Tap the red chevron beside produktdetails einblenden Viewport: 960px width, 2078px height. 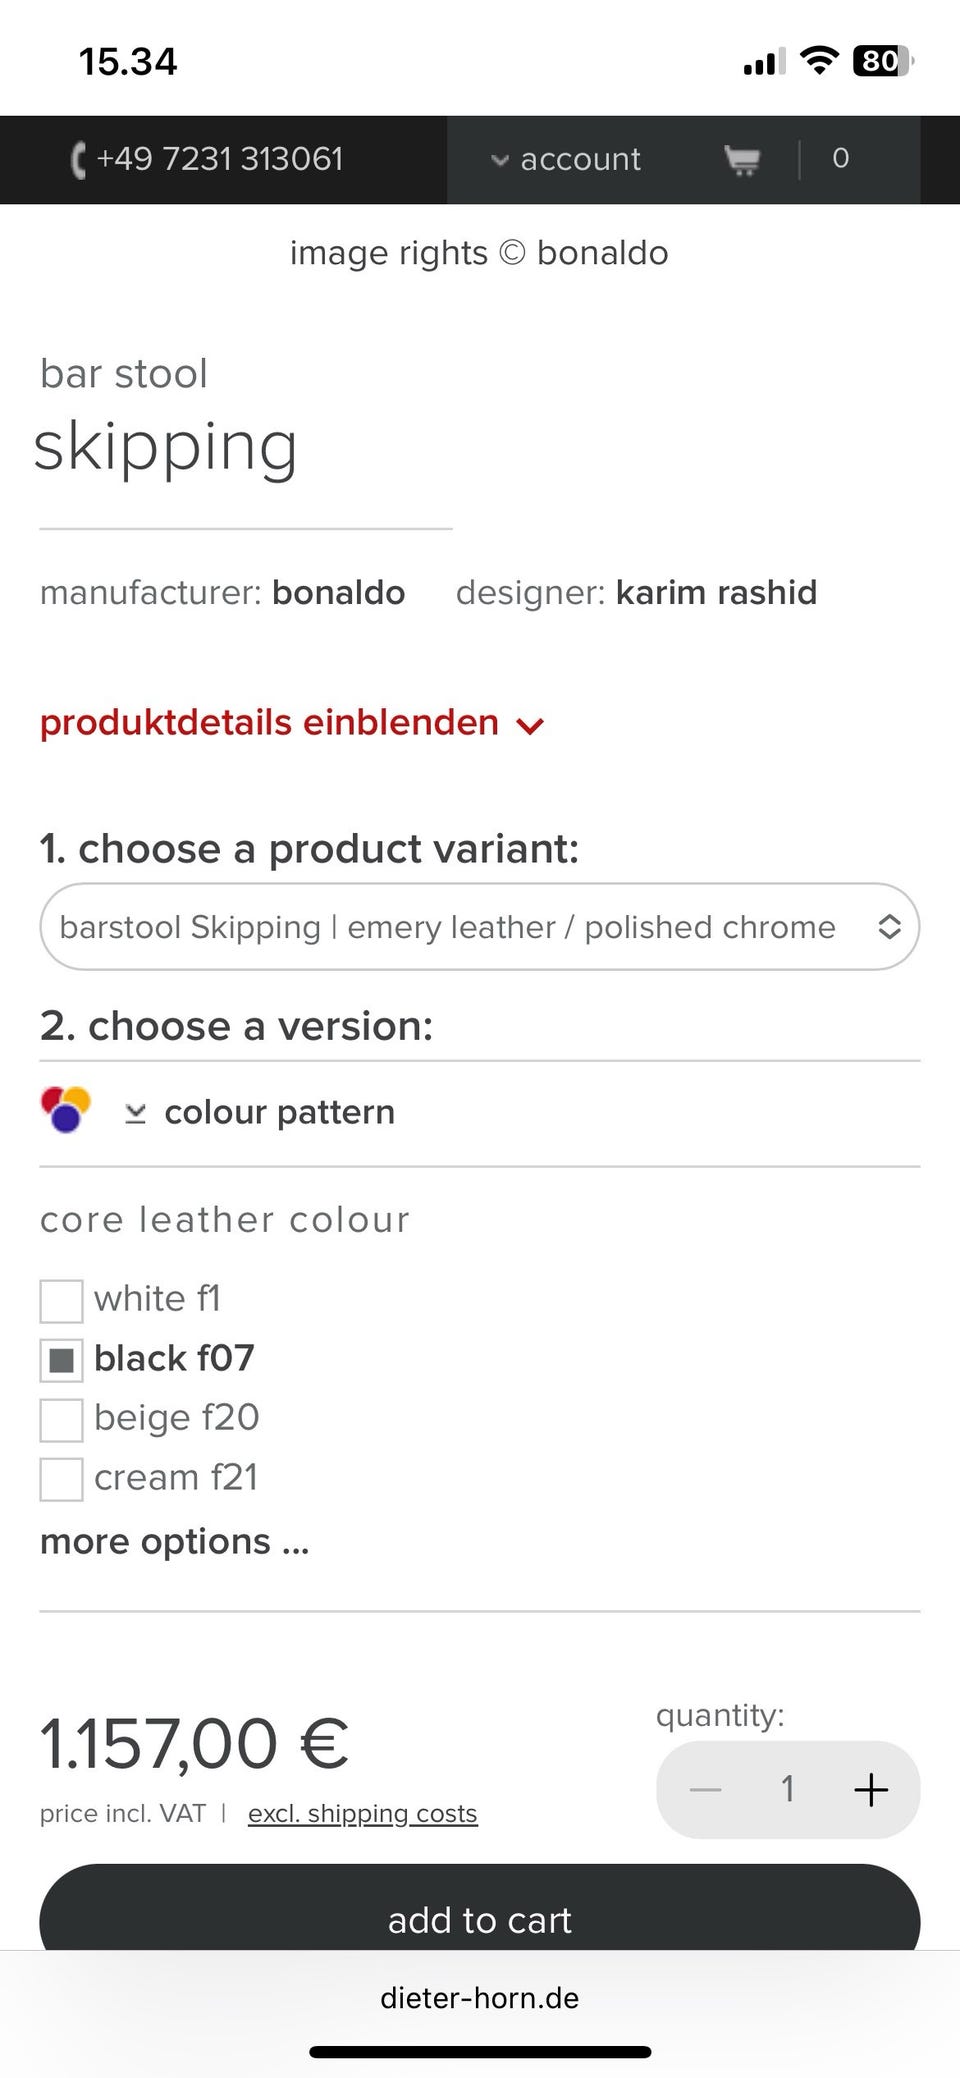point(530,726)
